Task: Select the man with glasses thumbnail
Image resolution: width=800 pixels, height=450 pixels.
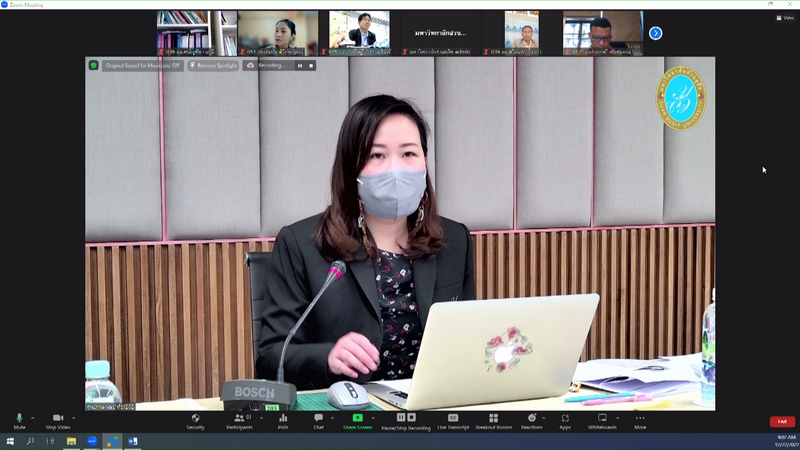Action: [603, 33]
